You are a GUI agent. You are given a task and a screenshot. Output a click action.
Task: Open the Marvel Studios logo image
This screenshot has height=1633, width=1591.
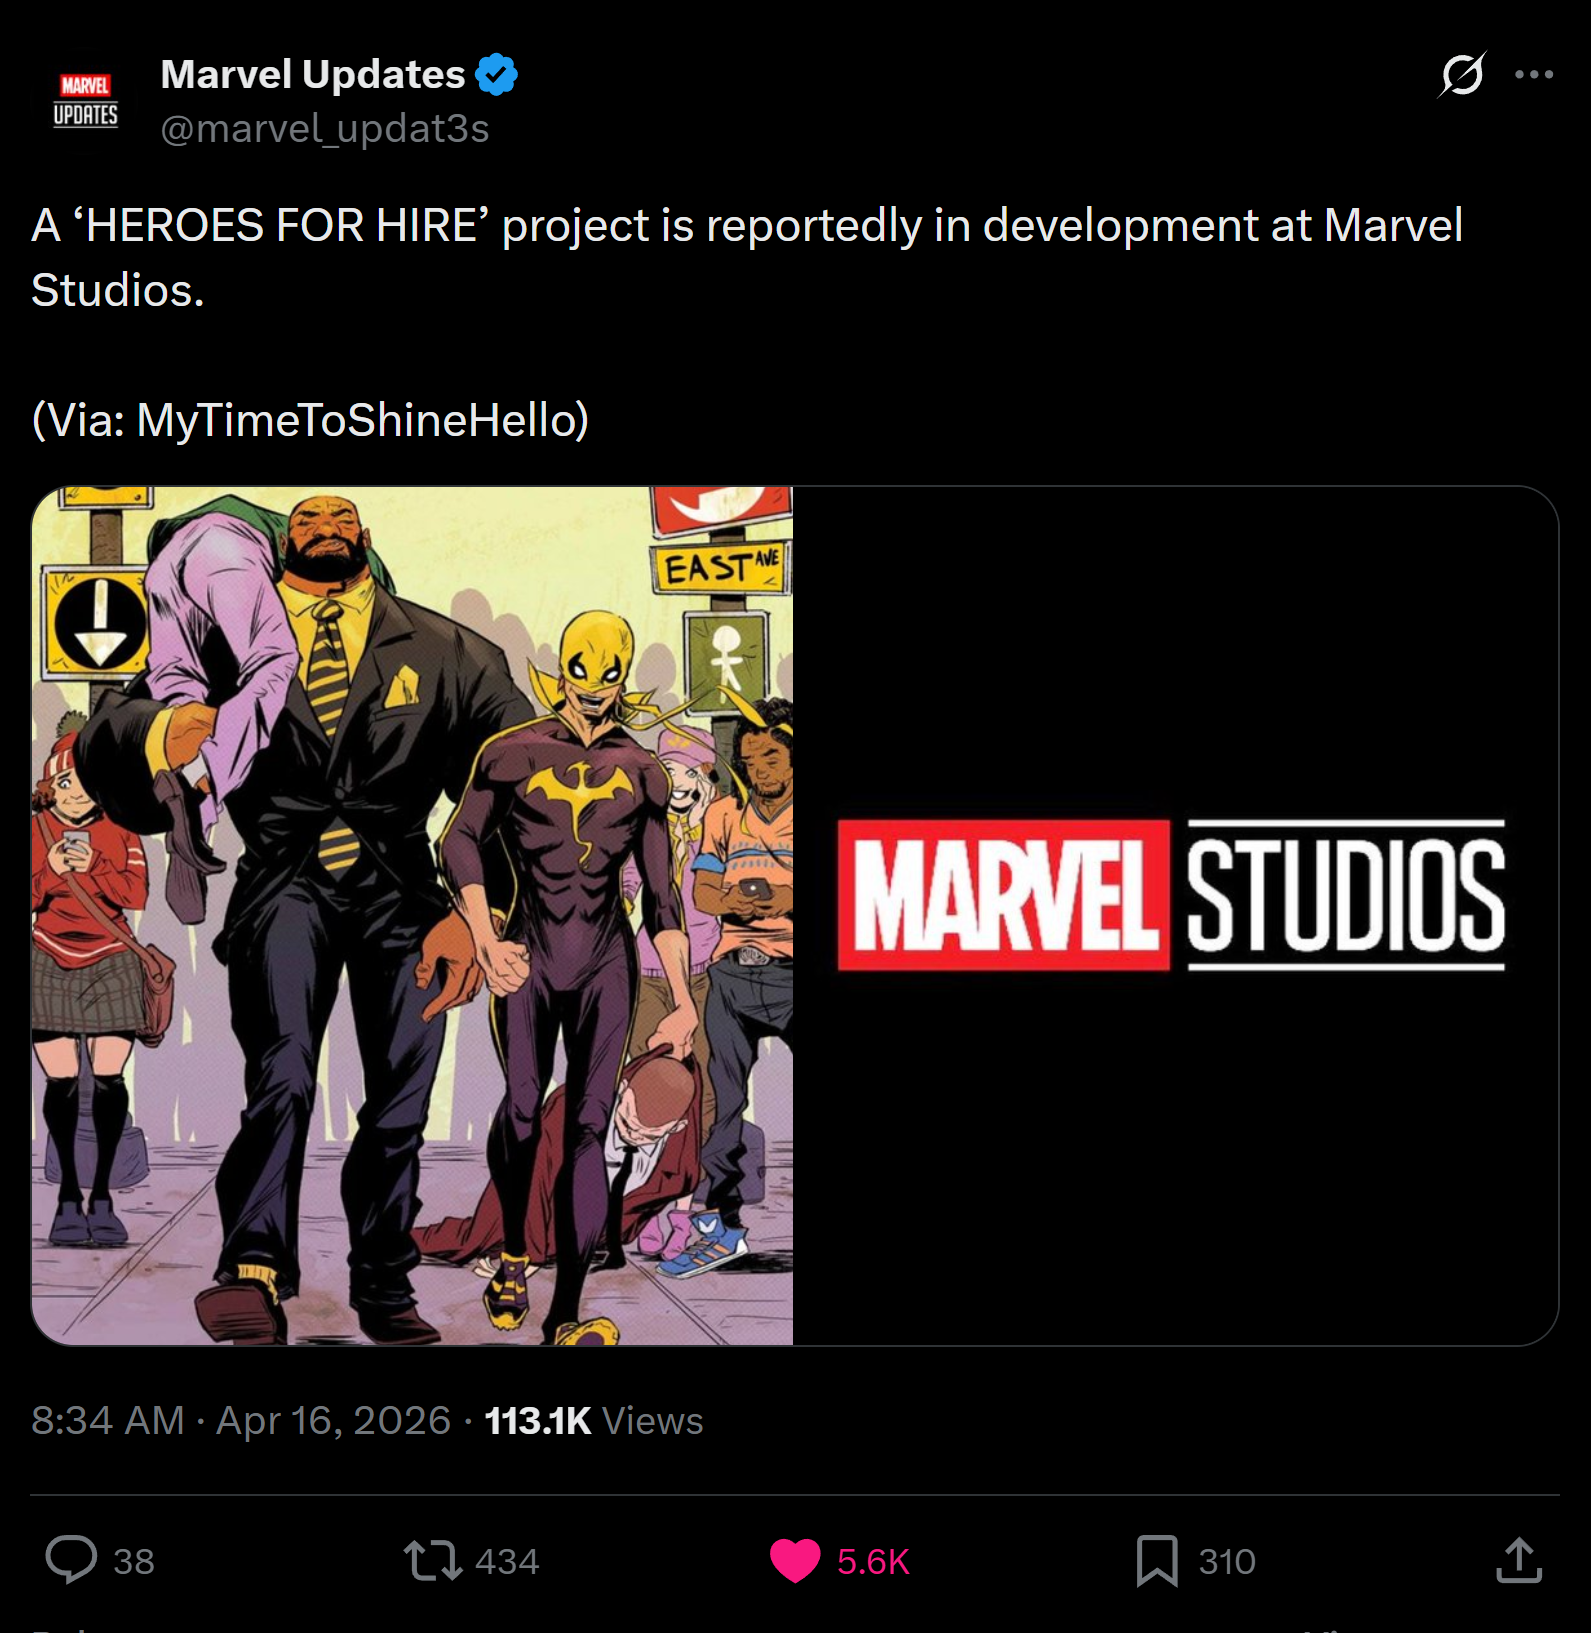coord(1176,916)
